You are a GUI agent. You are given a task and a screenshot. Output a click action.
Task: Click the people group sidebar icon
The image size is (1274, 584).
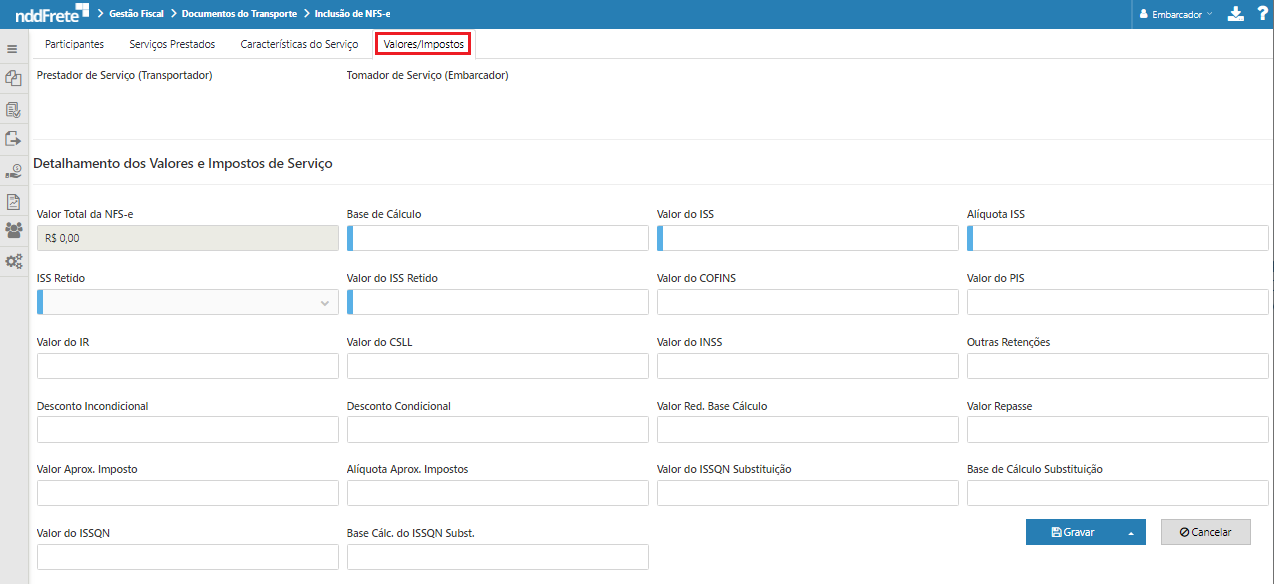click(x=13, y=230)
